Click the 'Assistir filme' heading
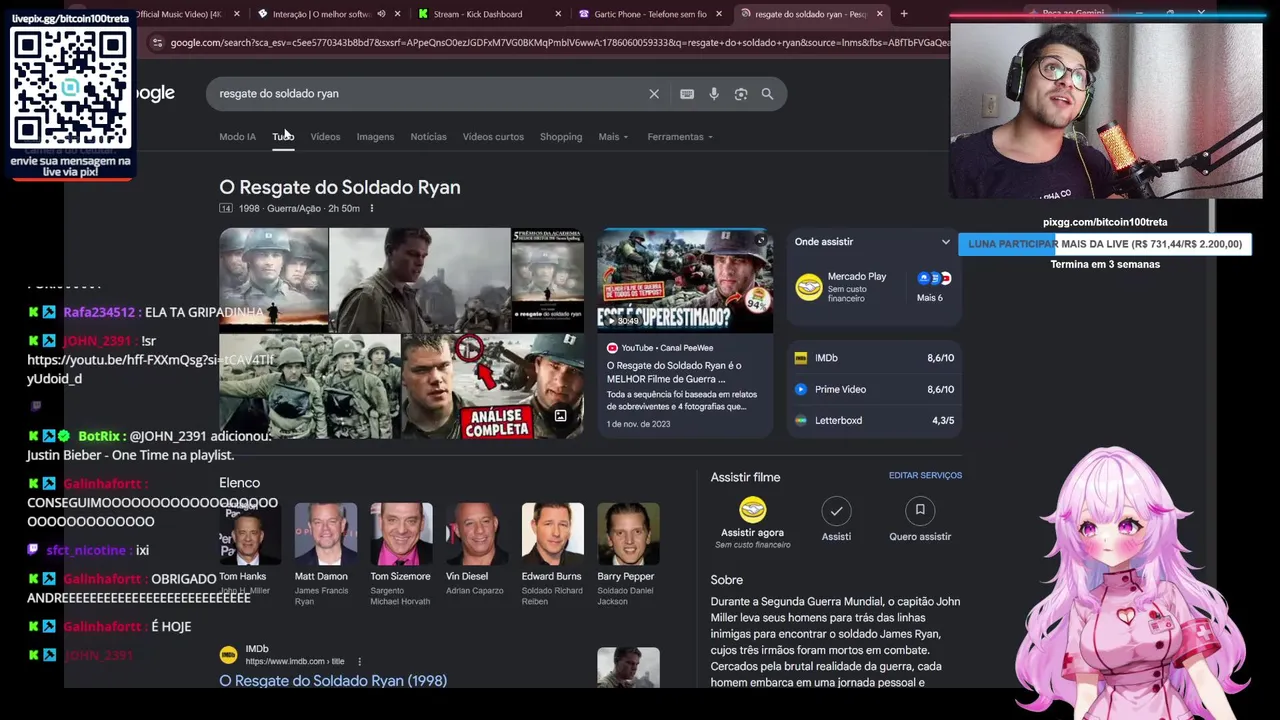The width and height of the screenshot is (1280, 720). click(745, 478)
